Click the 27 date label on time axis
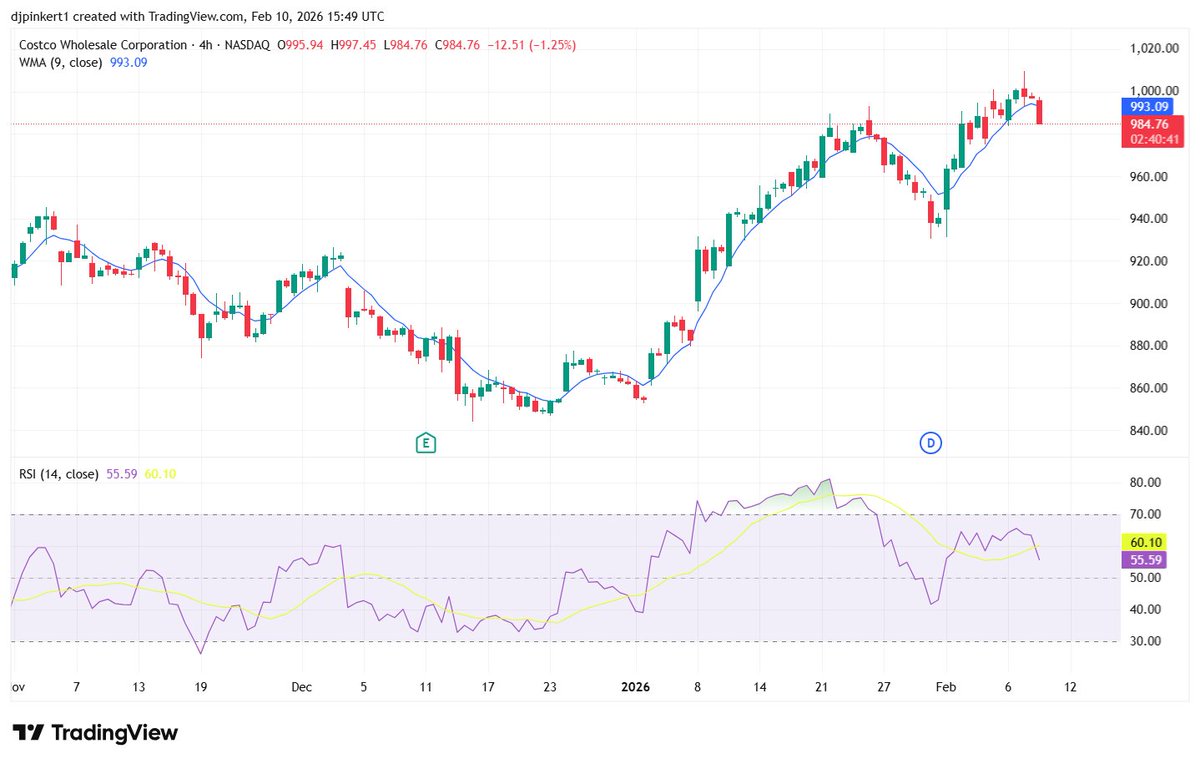The image size is (1200, 764). pos(883,688)
